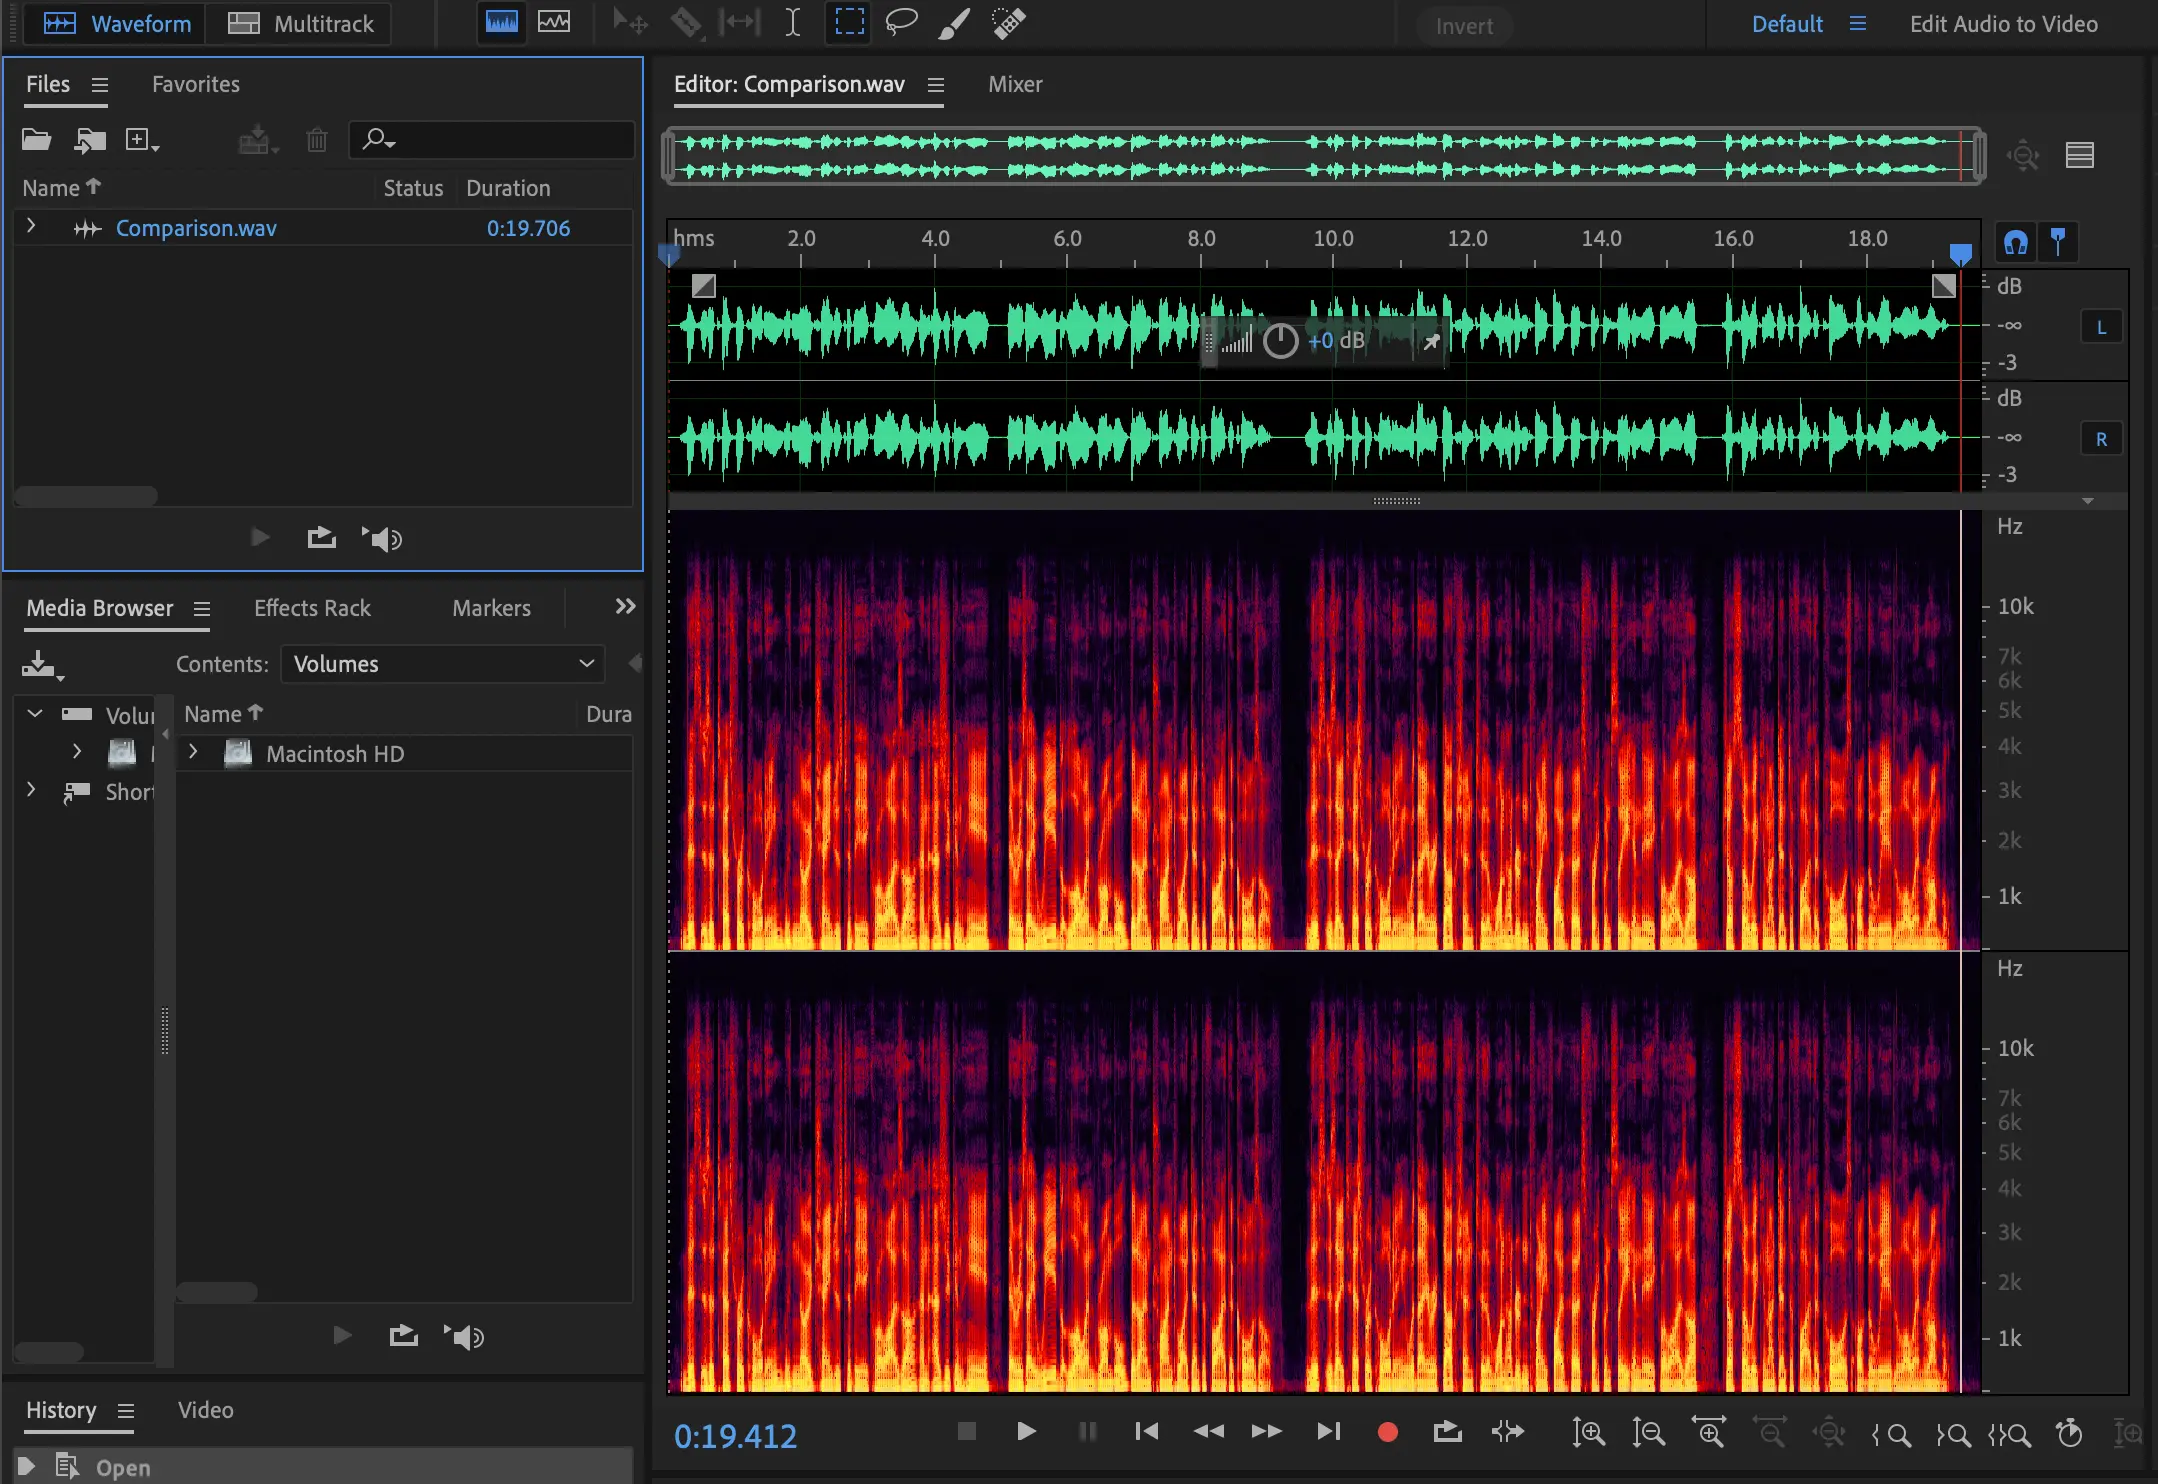Viewport: 2158px width, 1484px height.
Task: Click the Multitrack view button
Action: point(300,24)
